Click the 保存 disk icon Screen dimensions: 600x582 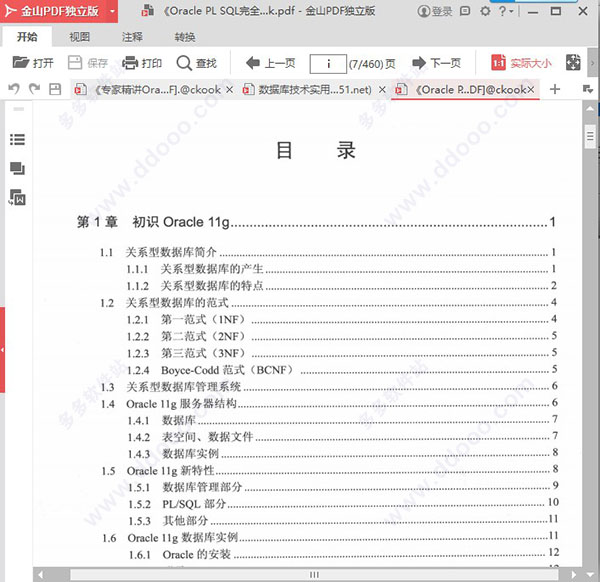(x=75, y=62)
